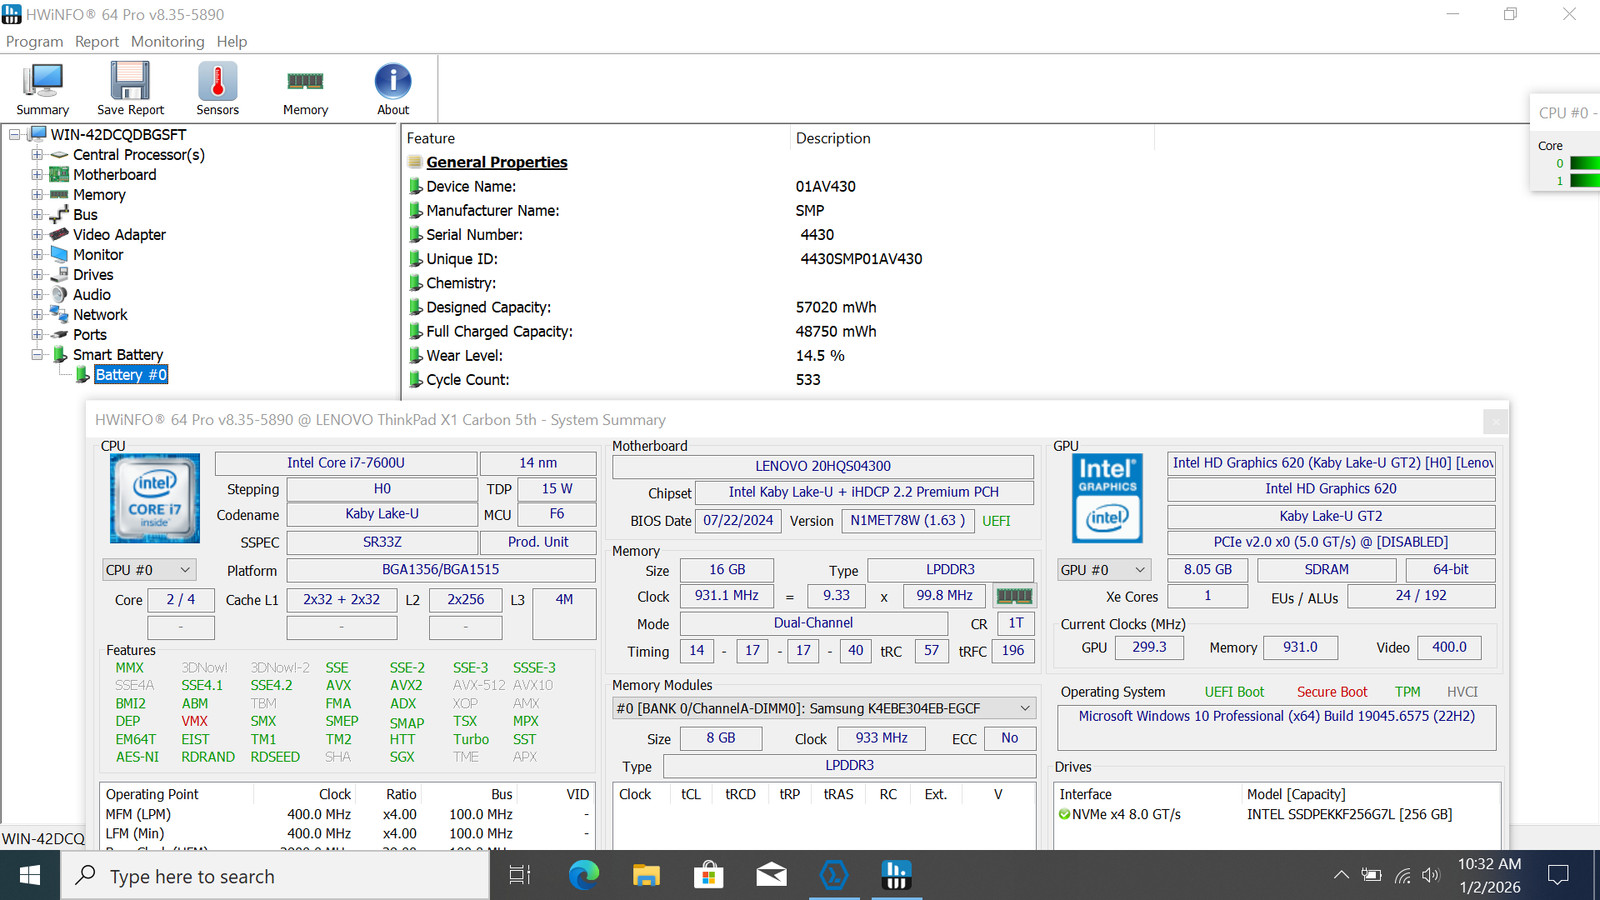The image size is (1600, 900).
Task: Click the volume speaker tray icon
Action: 1431,876
